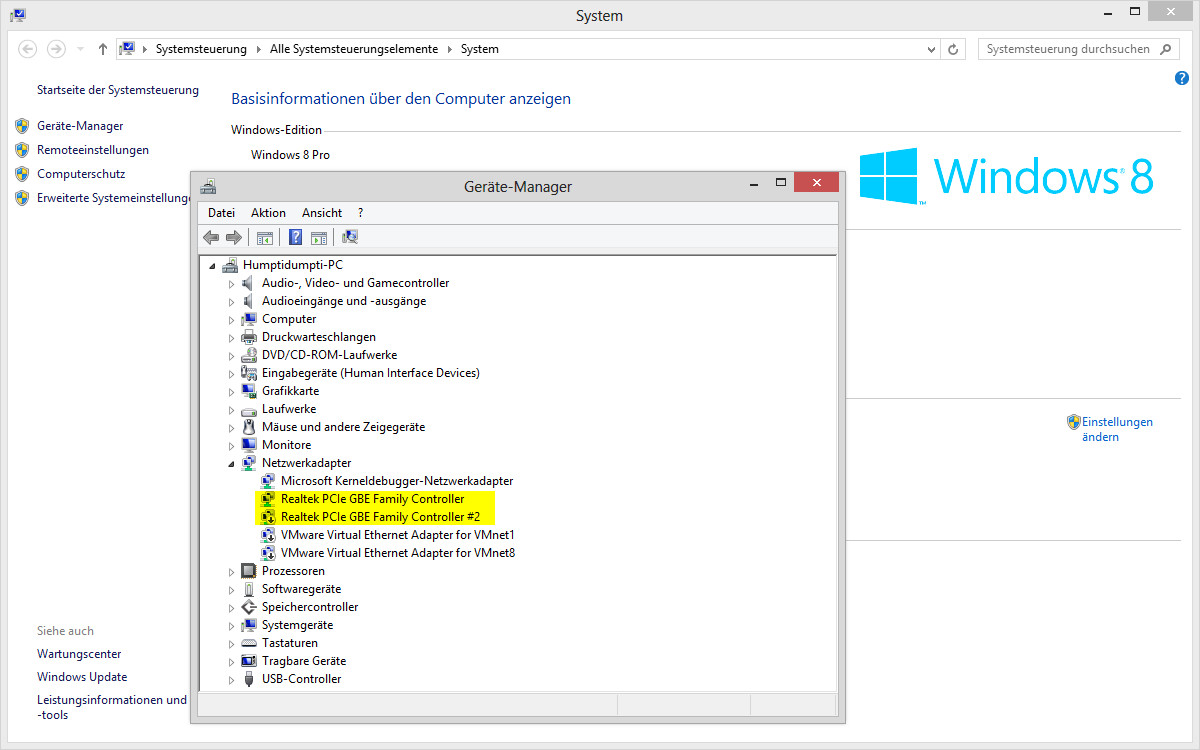The height and width of the screenshot is (750, 1200).
Task: Click the Windows 8 Pro edition text
Action: (290, 155)
